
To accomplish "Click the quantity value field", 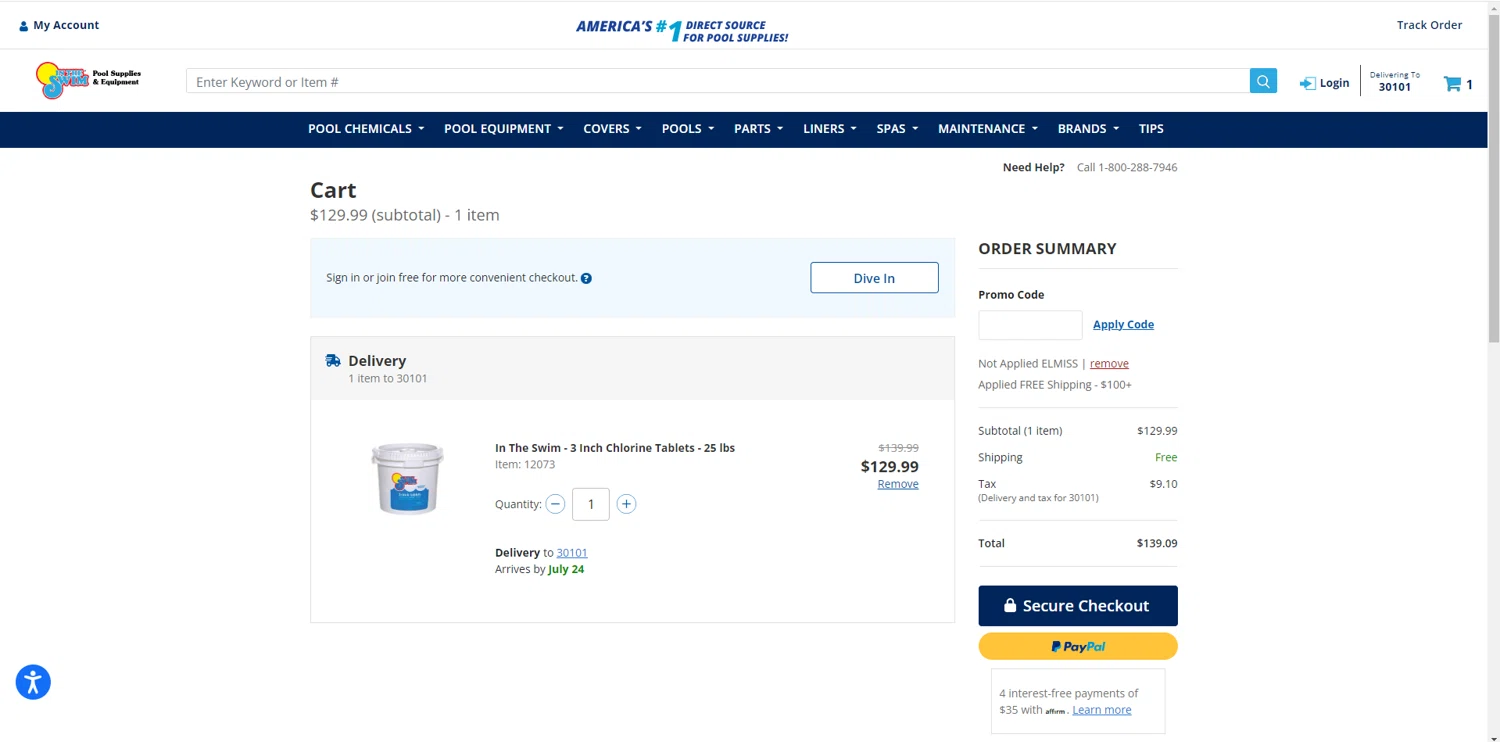I will click(591, 504).
